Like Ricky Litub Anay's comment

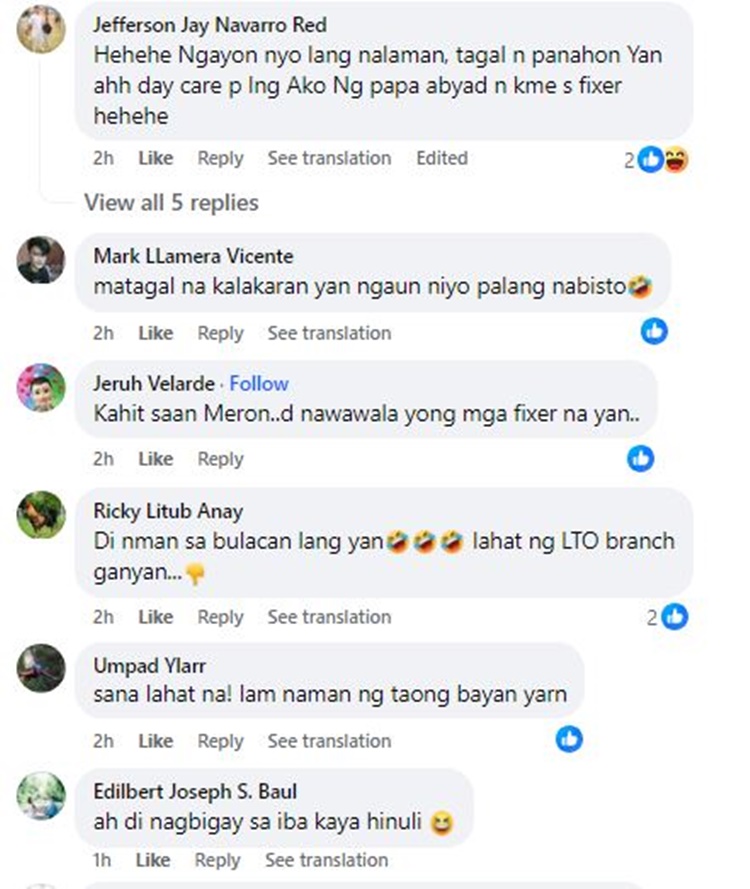pyautogui.click(x=156, y=617)
